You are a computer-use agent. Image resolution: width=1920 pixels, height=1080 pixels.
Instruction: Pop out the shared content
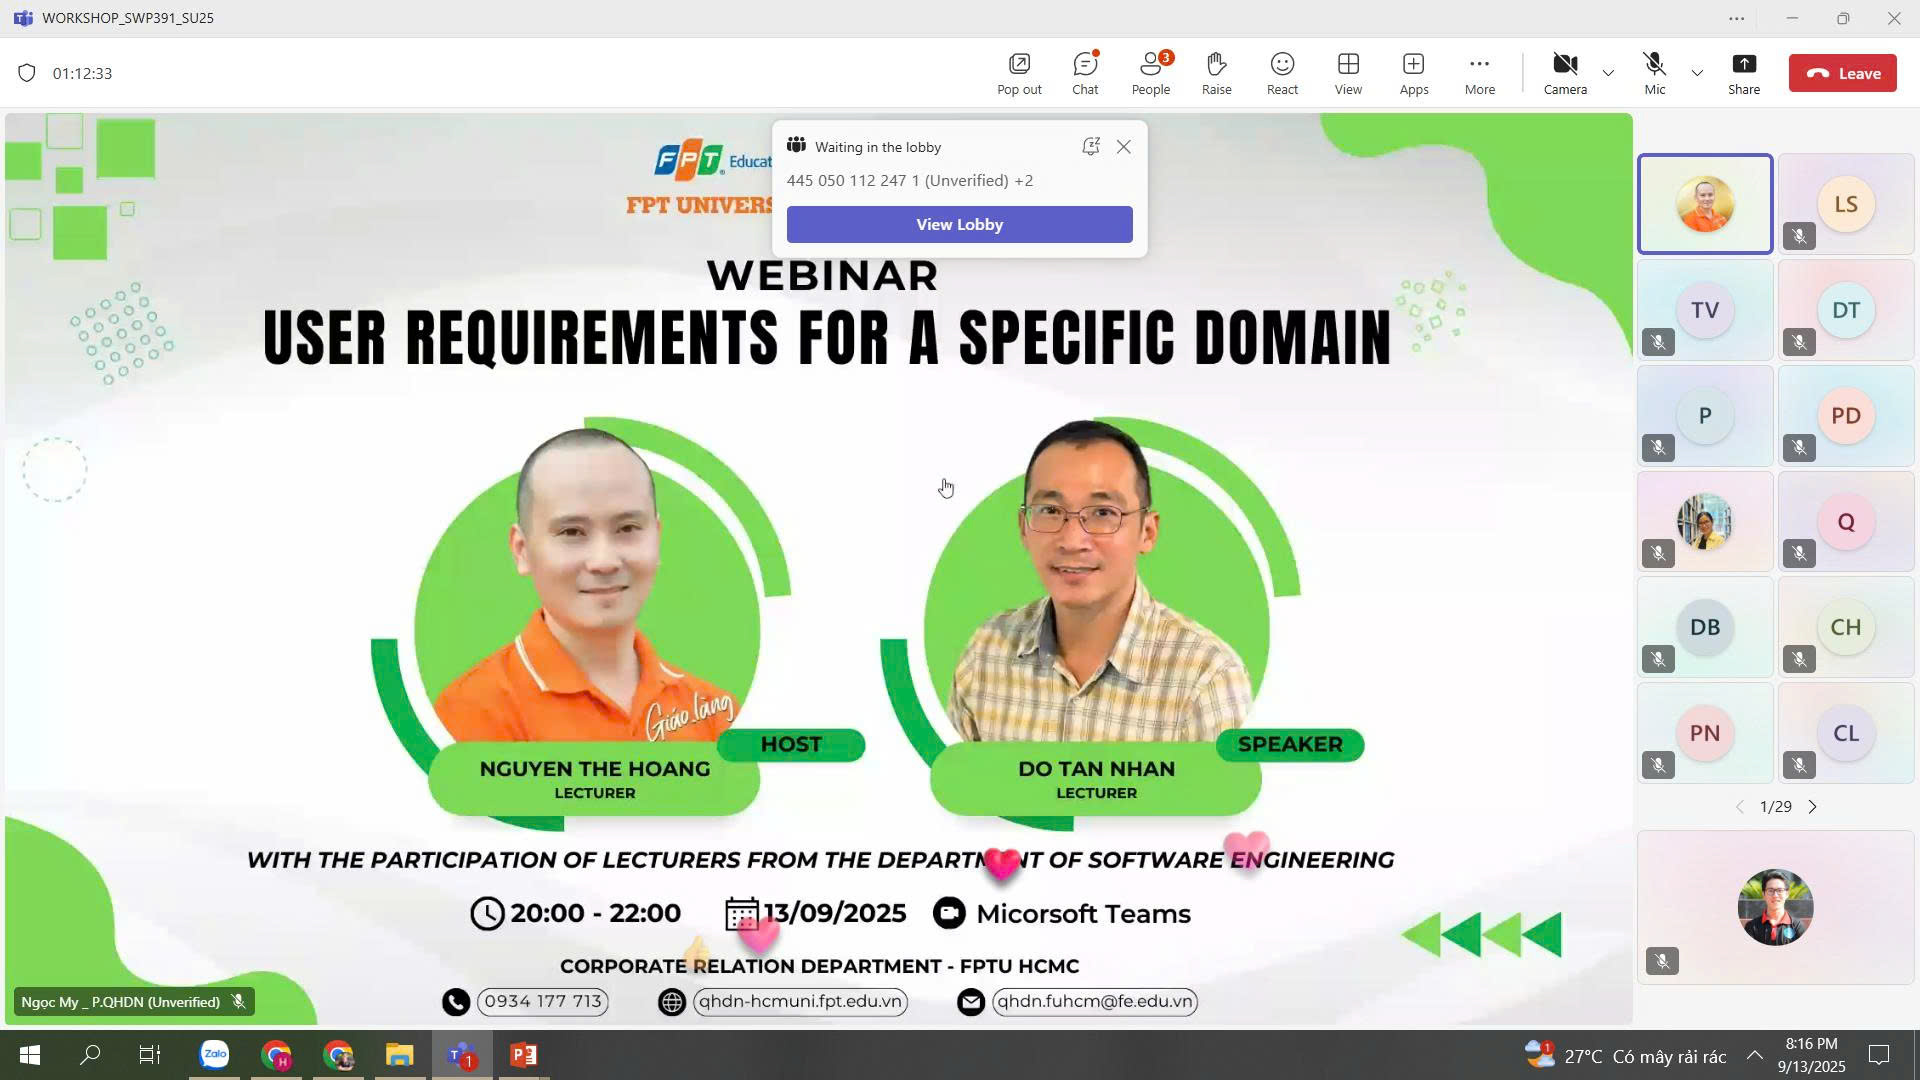1019,73
